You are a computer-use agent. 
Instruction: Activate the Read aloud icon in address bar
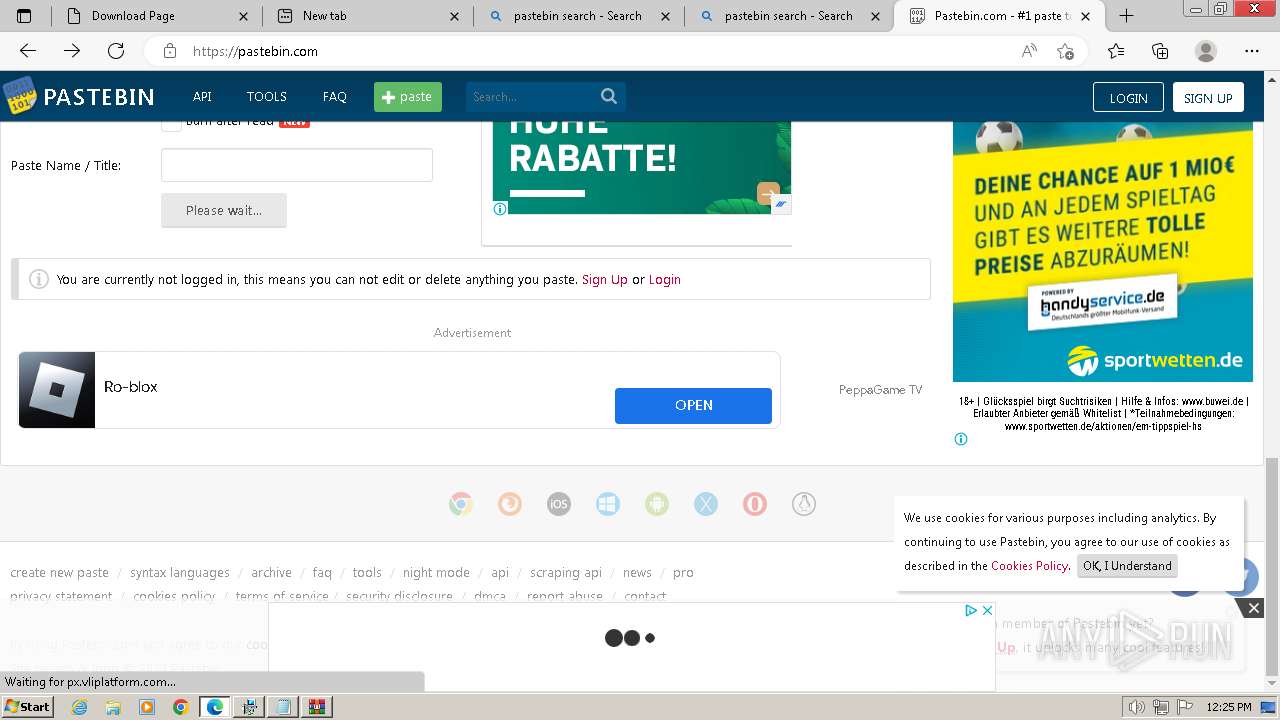click(1029, 51)
